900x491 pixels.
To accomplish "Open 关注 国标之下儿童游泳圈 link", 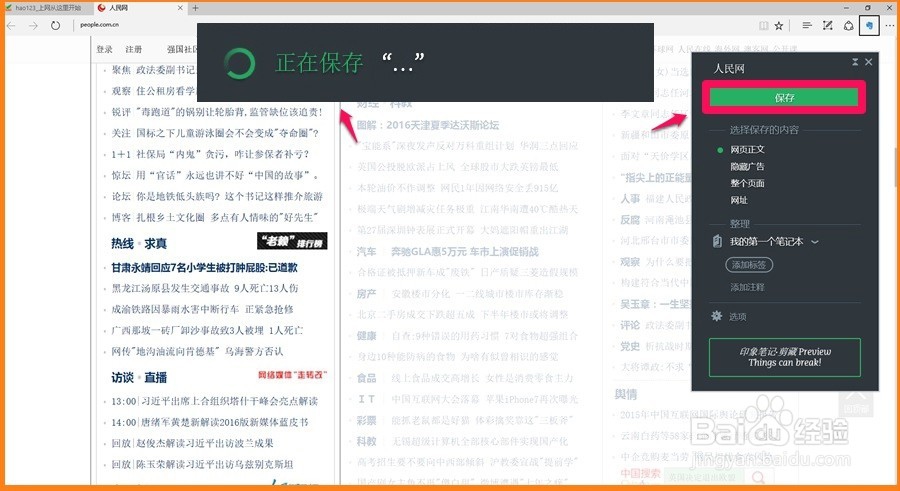I will tap(215, 133).
